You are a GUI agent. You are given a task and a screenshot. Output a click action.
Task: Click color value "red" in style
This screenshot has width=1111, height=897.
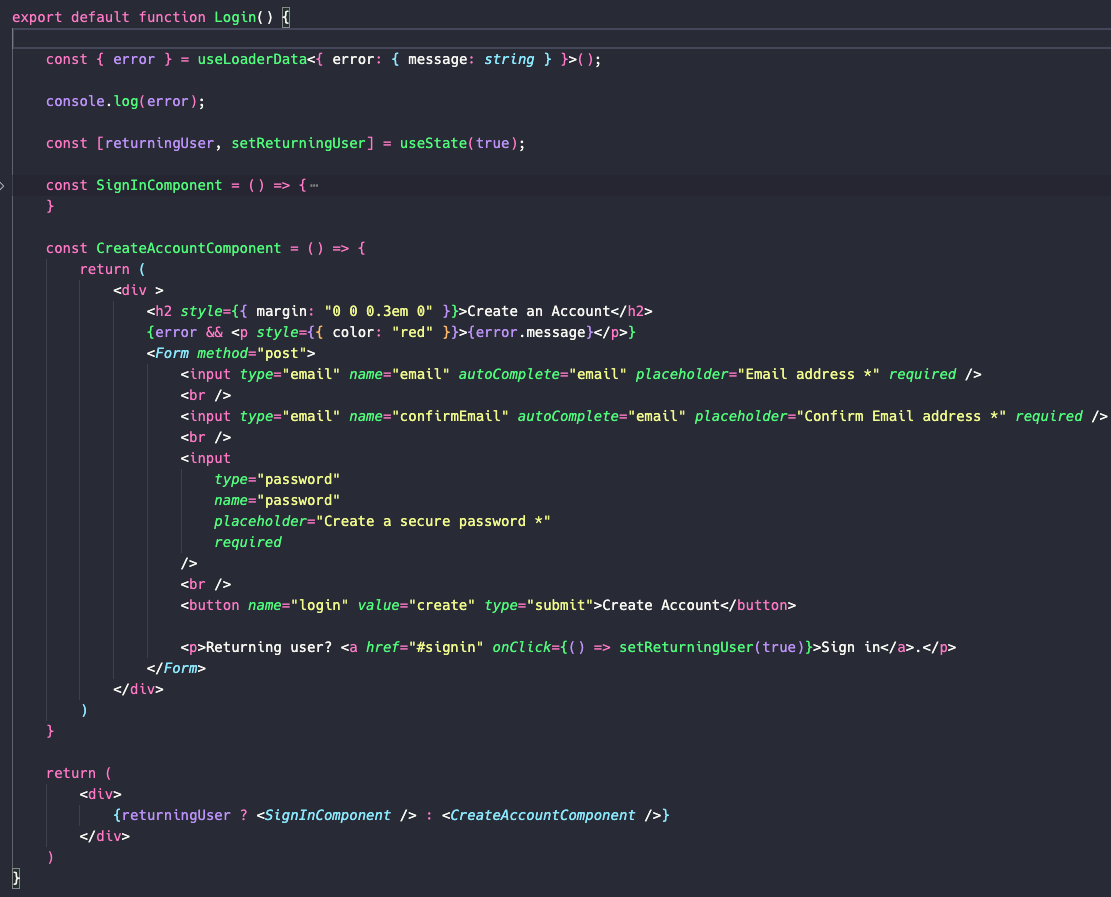[412, 332]
